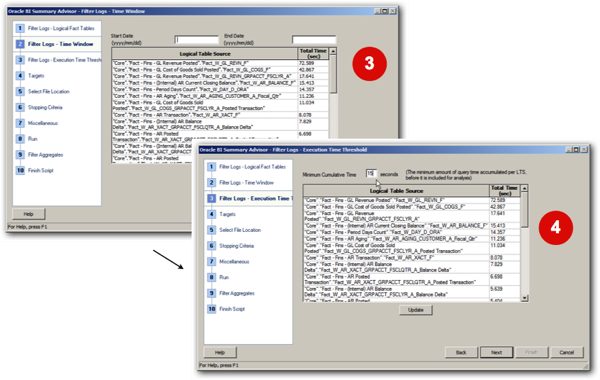Click Total Time (sec) header in Execution Time Threshold window
Viewport: 600px width, 380px height.
point(505,191)
